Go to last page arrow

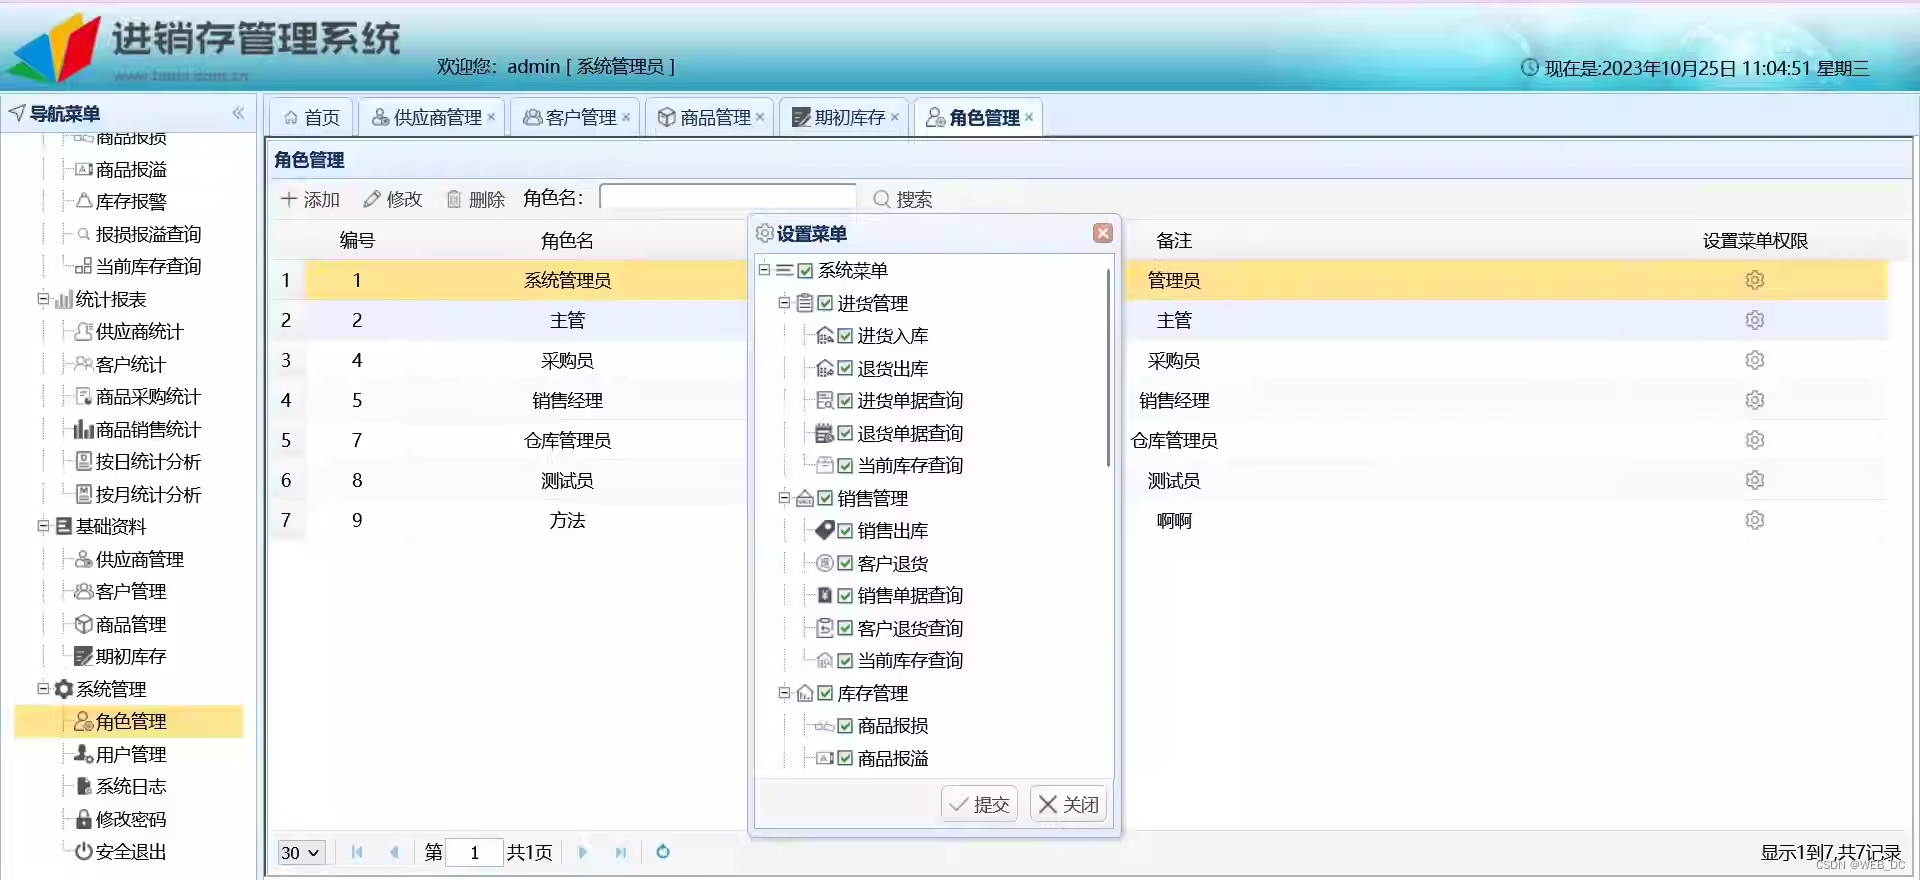pos(621,852)
